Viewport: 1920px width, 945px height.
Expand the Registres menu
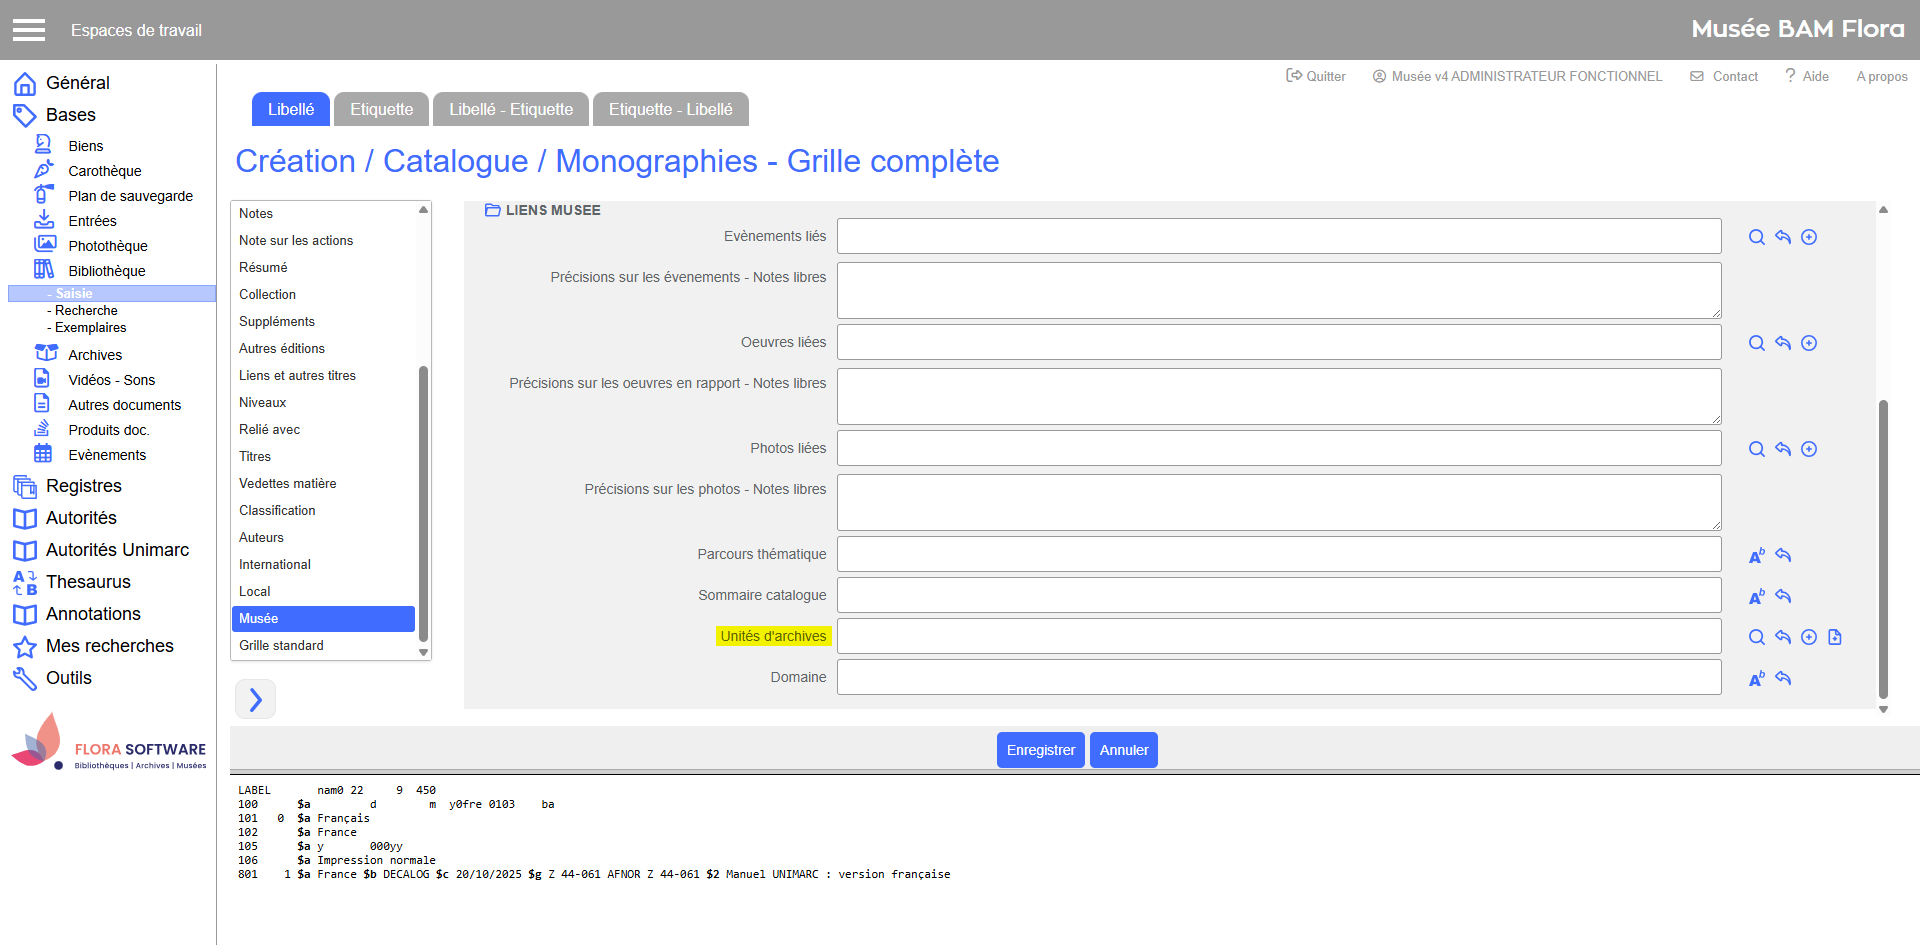[84, 486]
